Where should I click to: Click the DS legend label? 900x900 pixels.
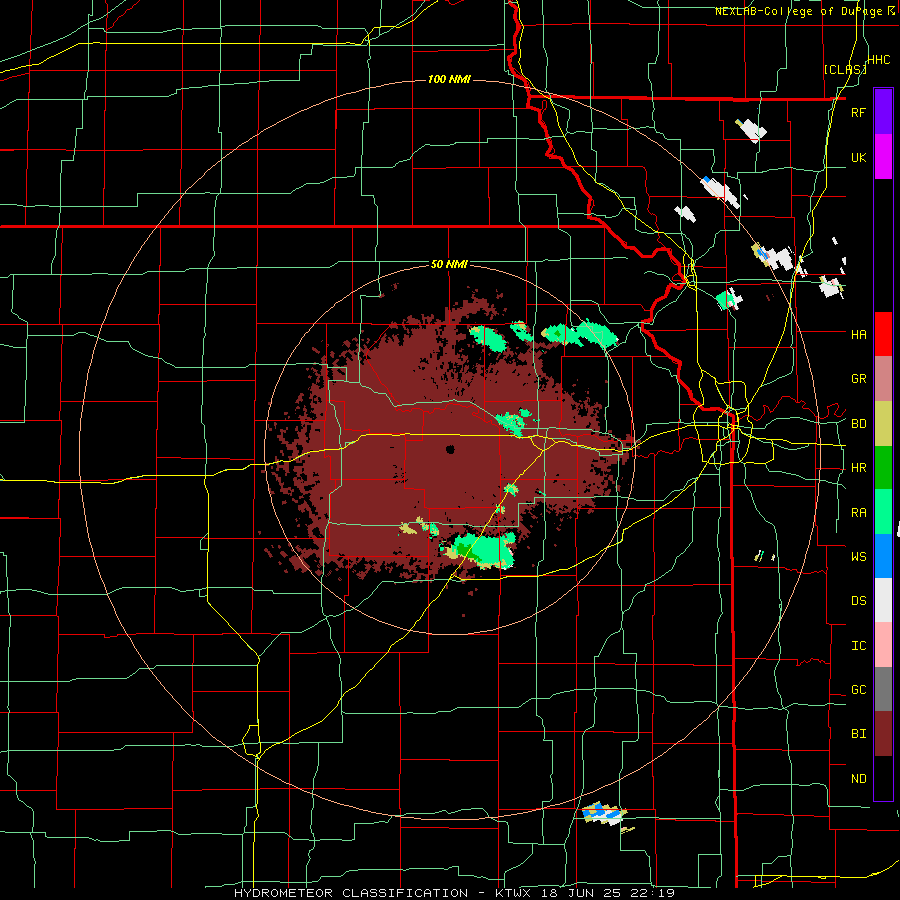(858, 601)
